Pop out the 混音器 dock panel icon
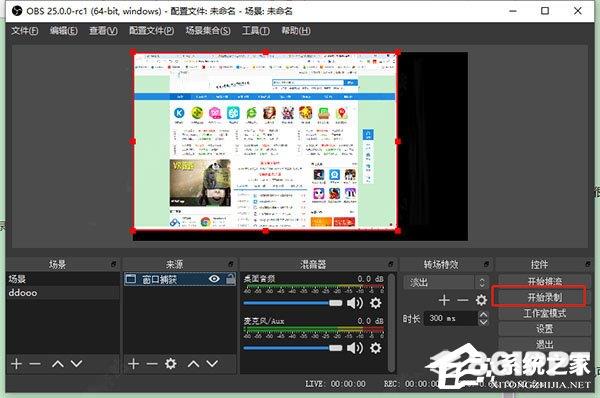The width and height of the screenshot is (600, 398). (391, 264)
